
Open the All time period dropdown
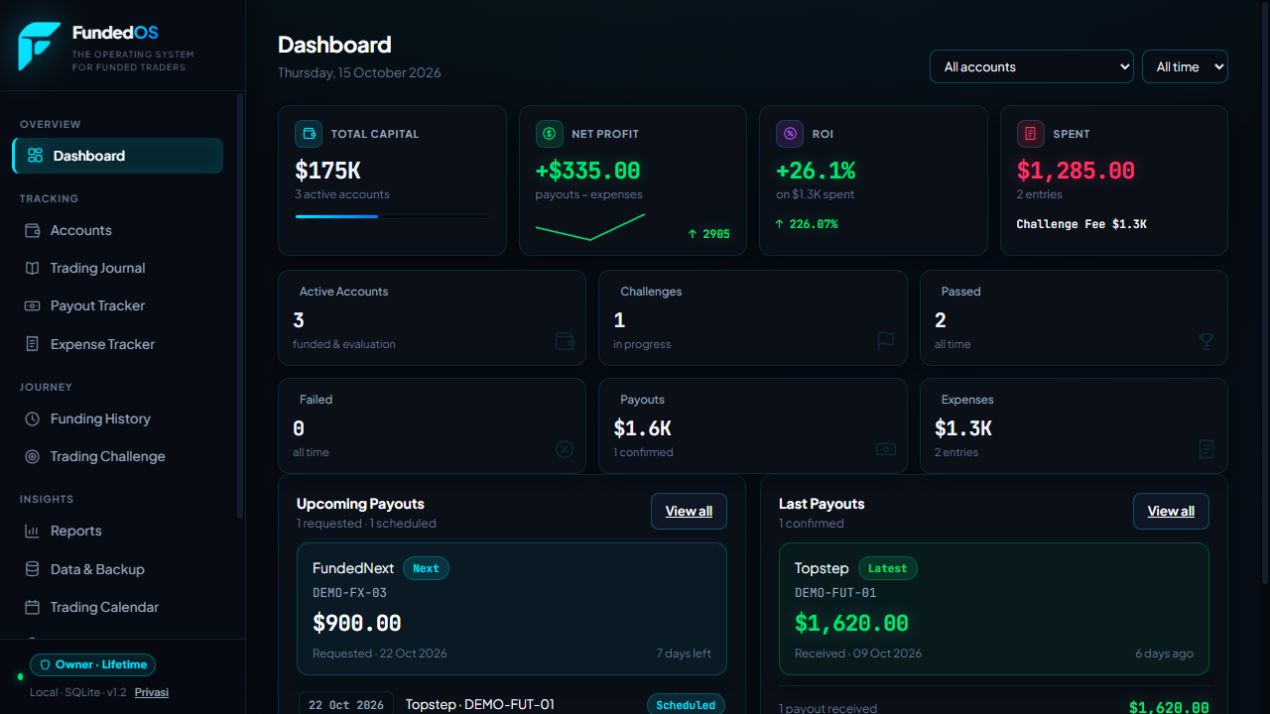click(x=1185, y=67)
